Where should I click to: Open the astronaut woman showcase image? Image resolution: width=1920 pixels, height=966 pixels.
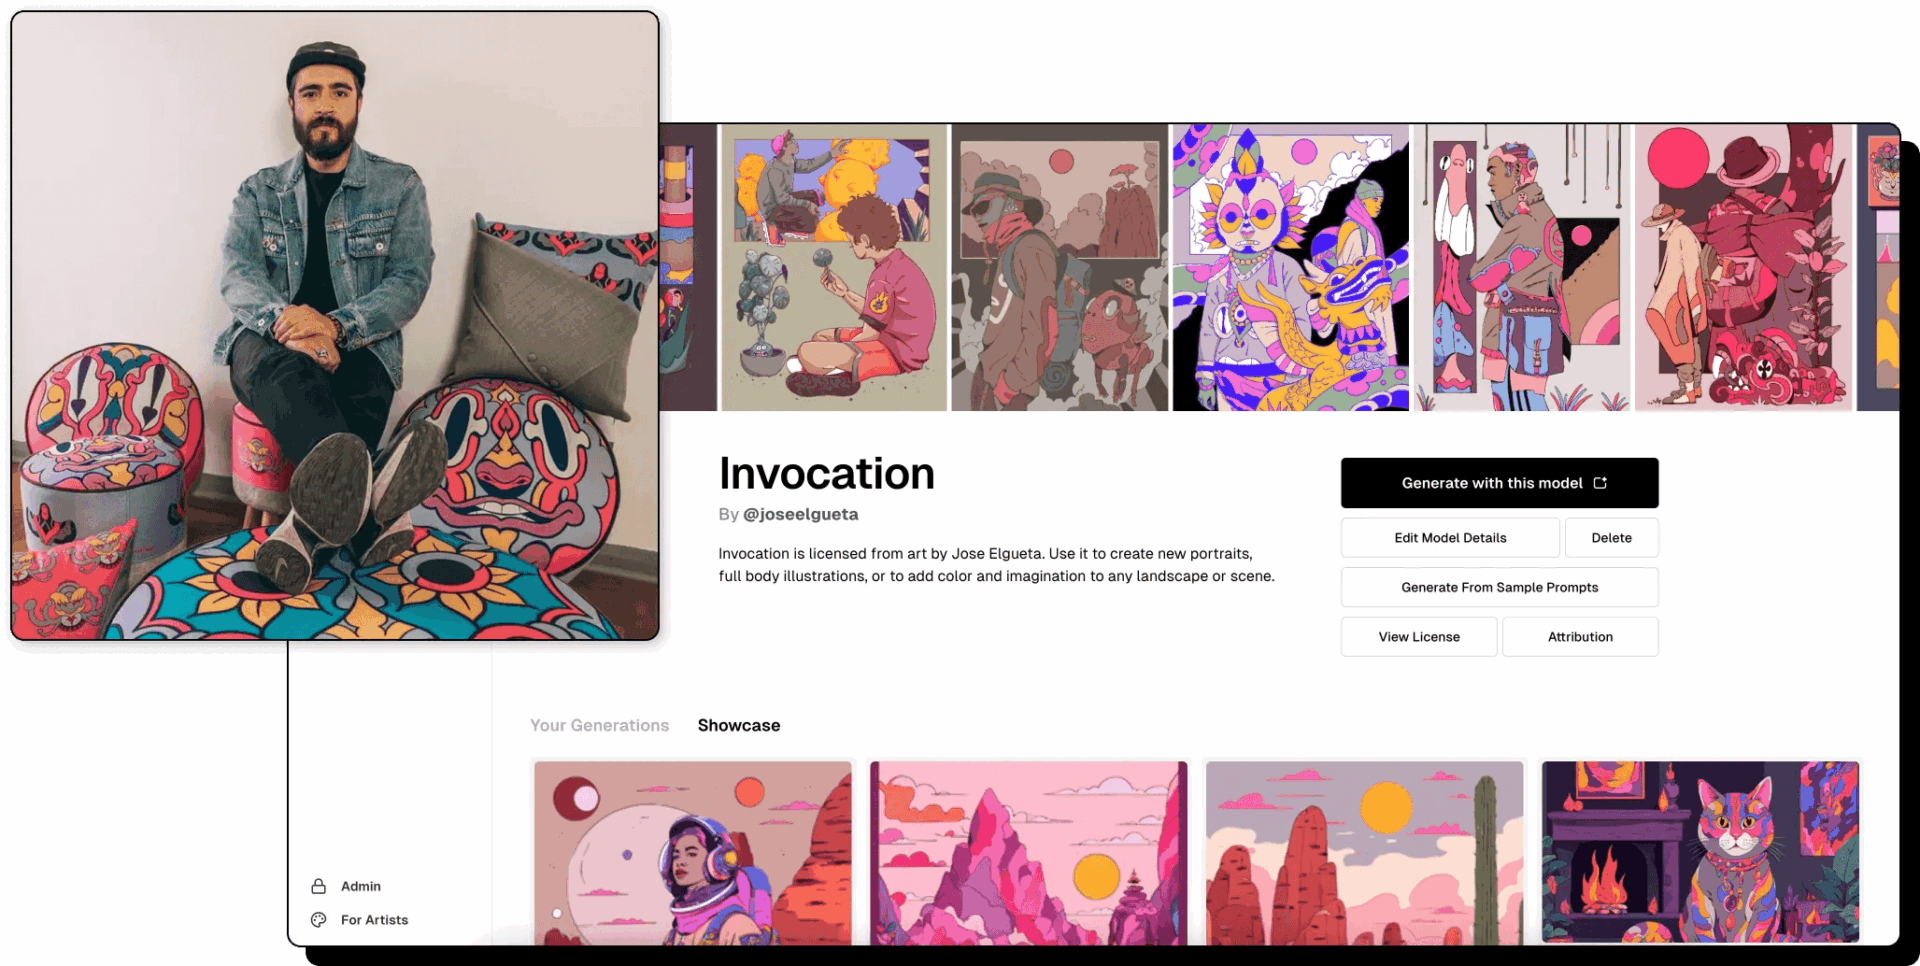(693, 853)
